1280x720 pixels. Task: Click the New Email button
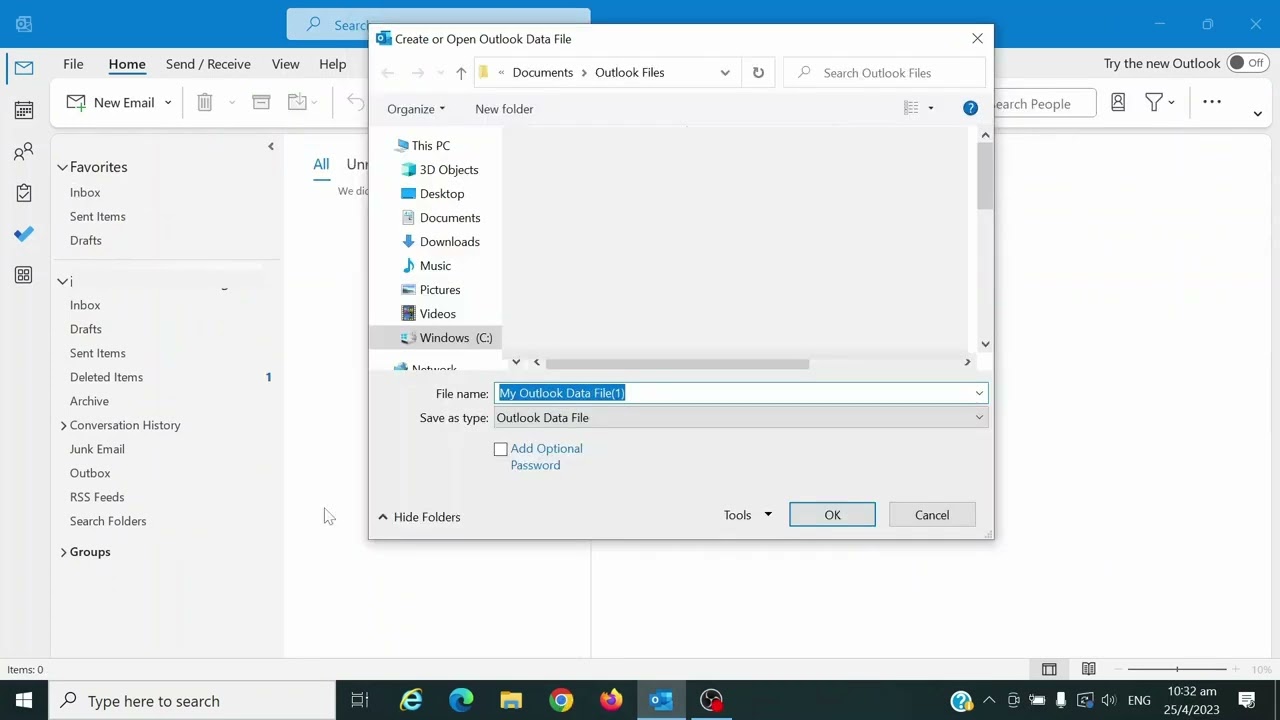111,102
